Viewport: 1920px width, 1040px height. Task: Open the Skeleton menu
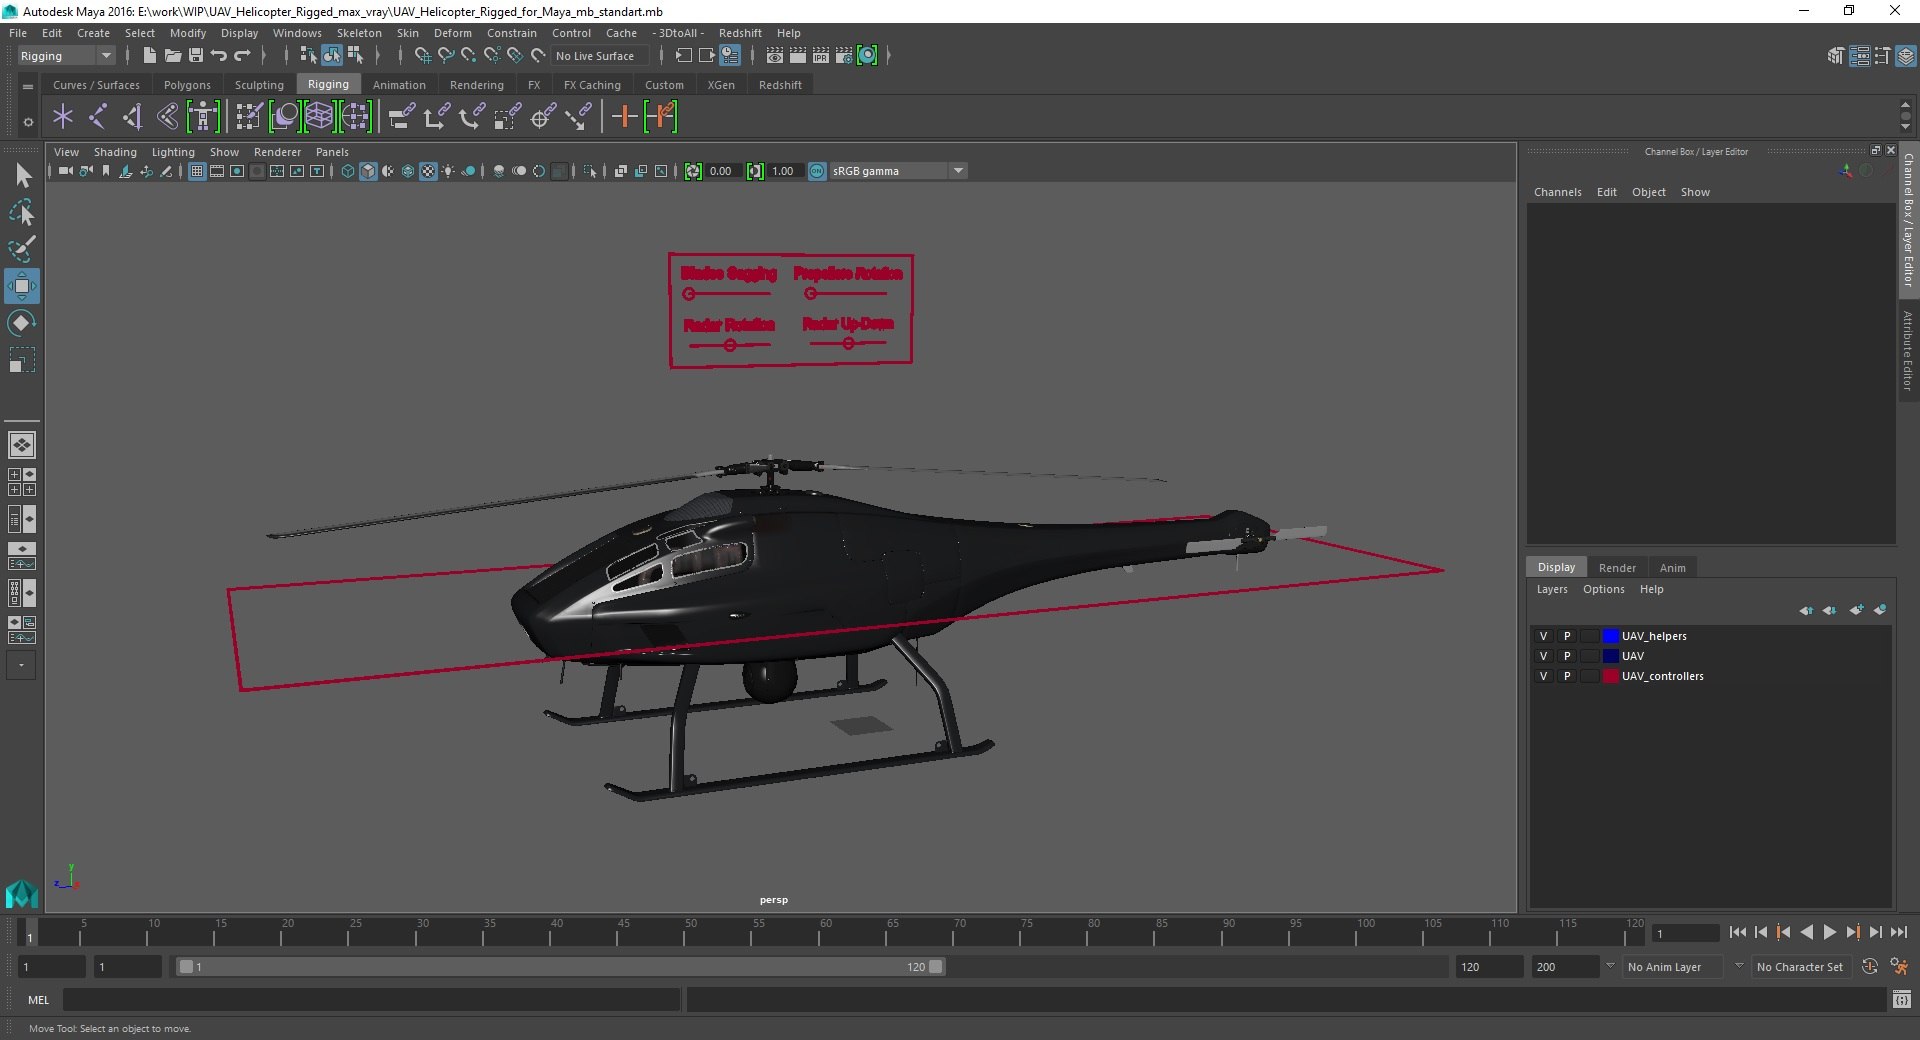359,33
